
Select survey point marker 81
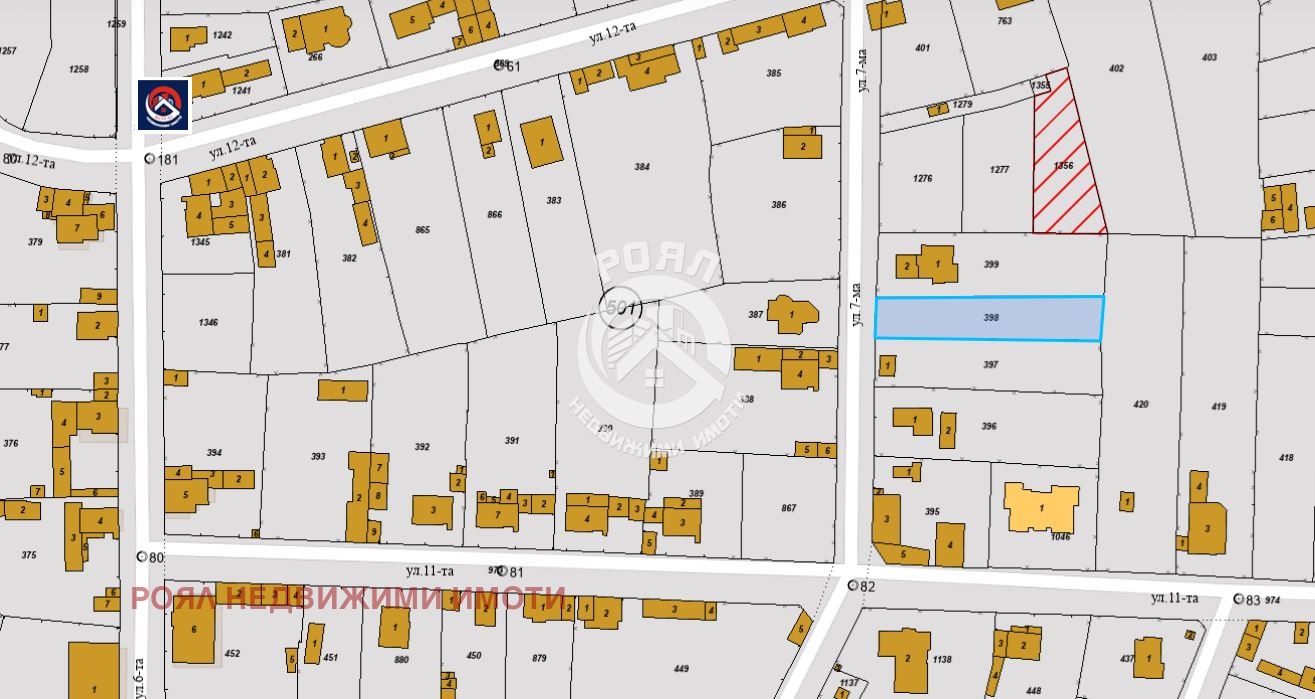(501, 571)
